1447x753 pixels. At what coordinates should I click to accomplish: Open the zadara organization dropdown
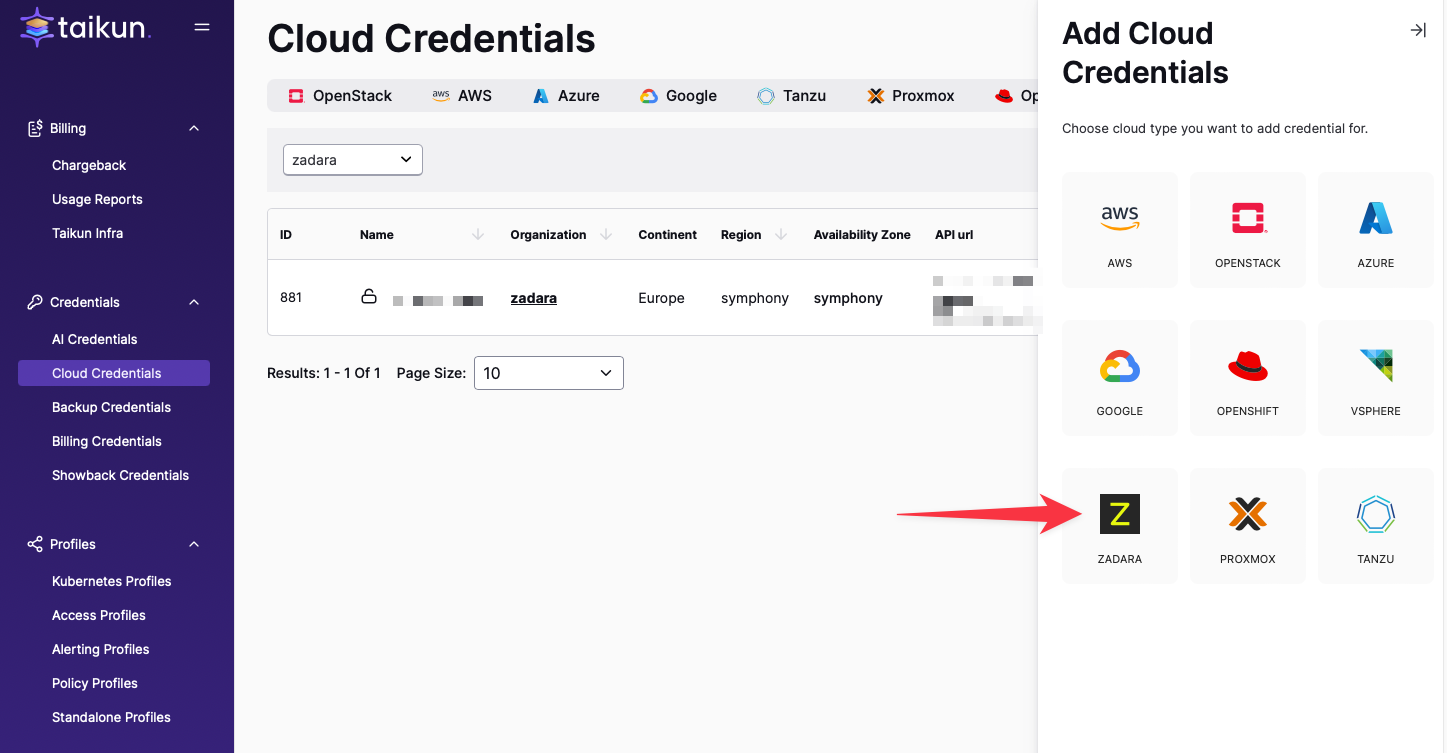[x=353, y=160]
